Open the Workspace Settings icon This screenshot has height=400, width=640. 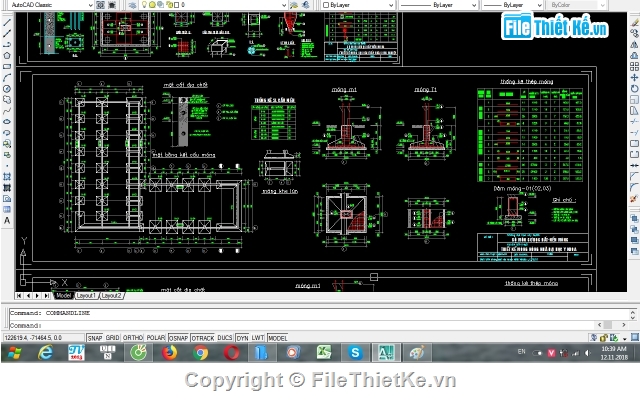pyautogui.click(x=100, y=5)
